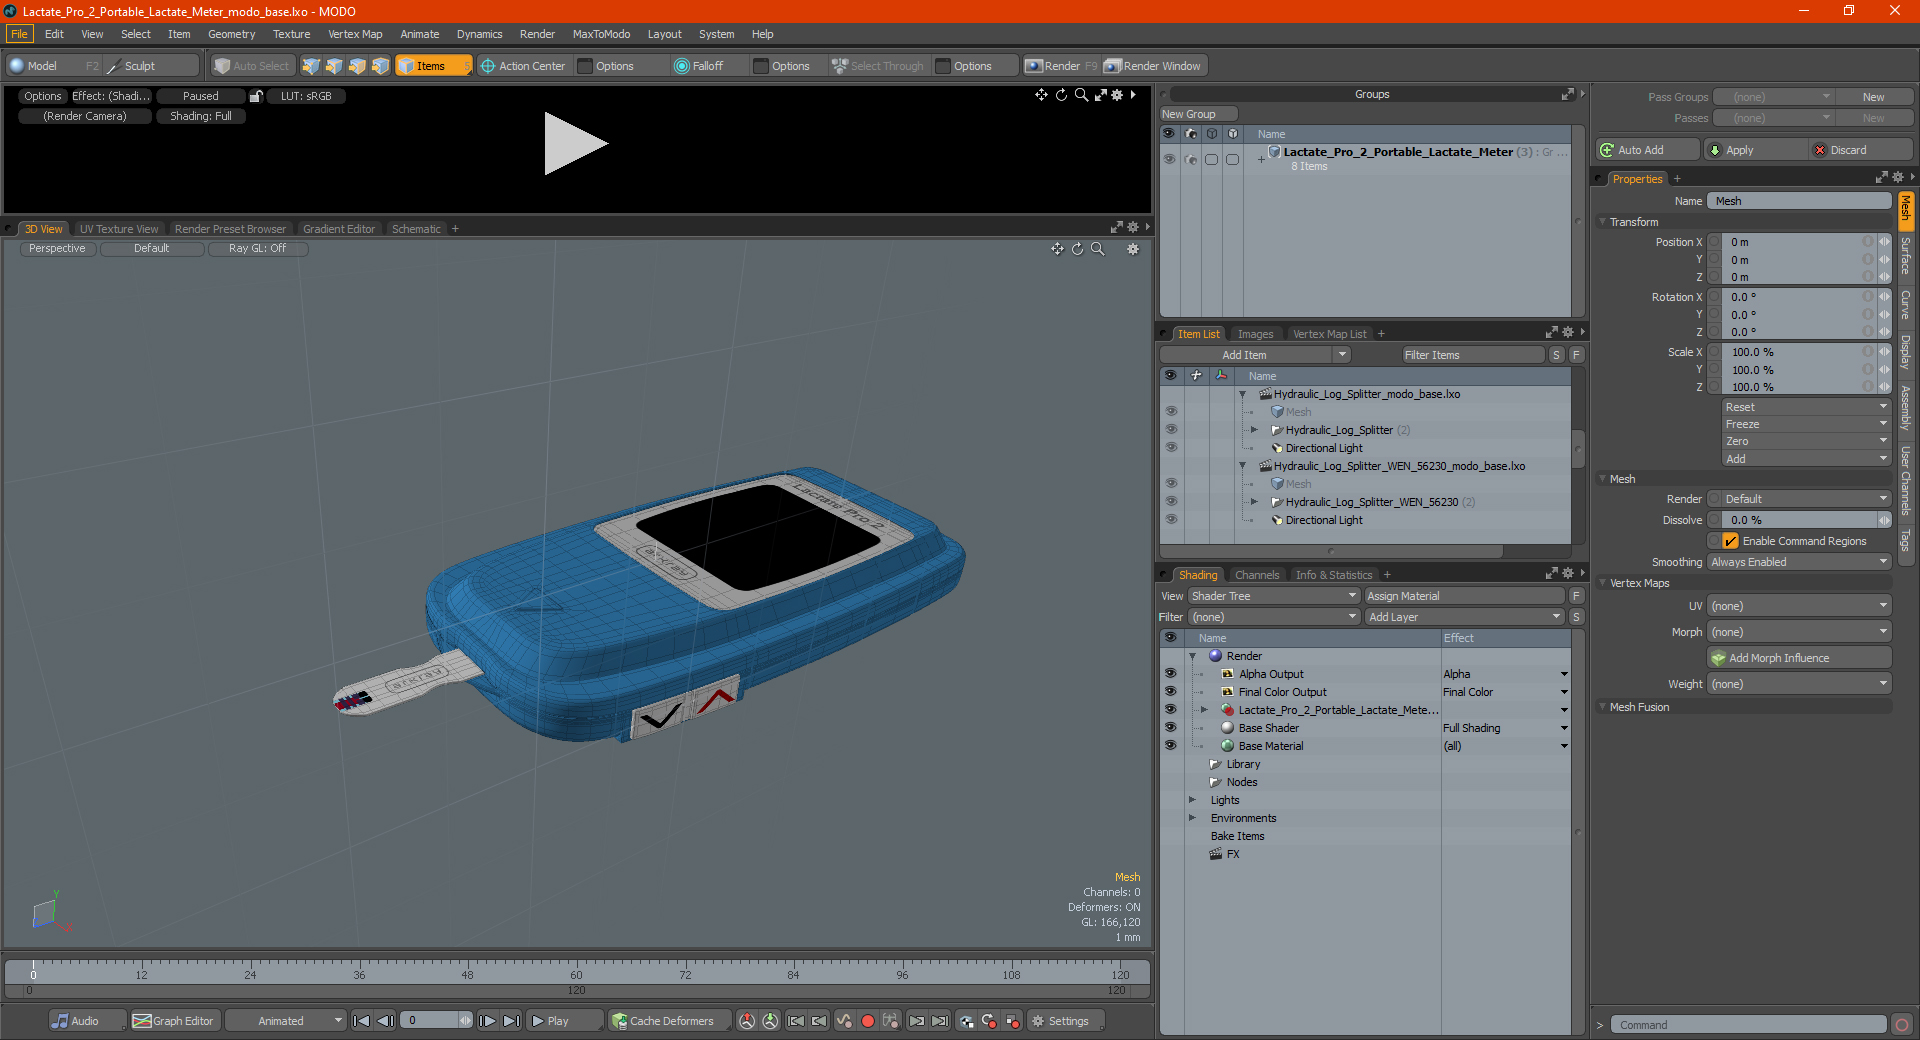Toggle visibility of Final Color Output
This screenshot has height=1040, width=1920.
click(1171, 692)
